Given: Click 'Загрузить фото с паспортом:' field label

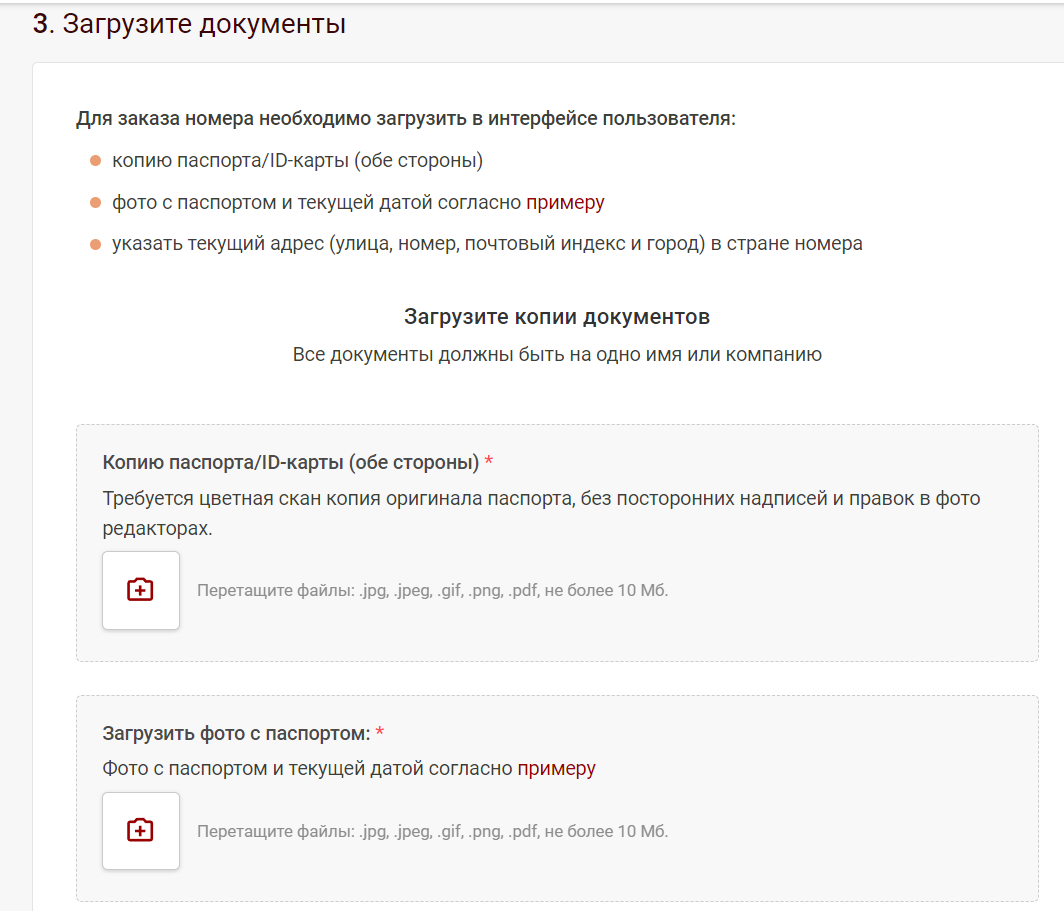Looking at the screenshot, I should (236, 734).
